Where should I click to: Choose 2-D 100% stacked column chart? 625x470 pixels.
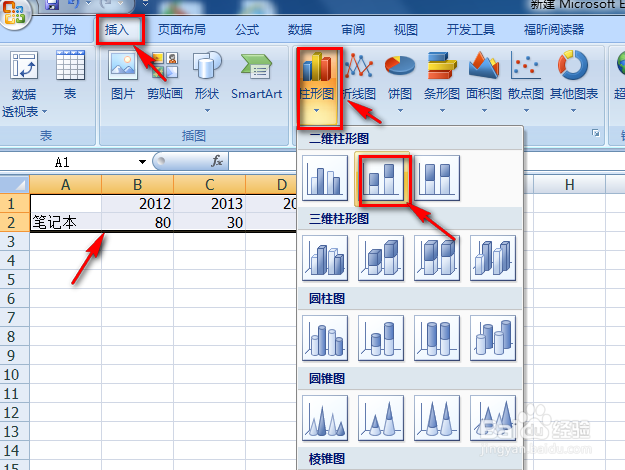pyautogui.click(x=437, y=178)
